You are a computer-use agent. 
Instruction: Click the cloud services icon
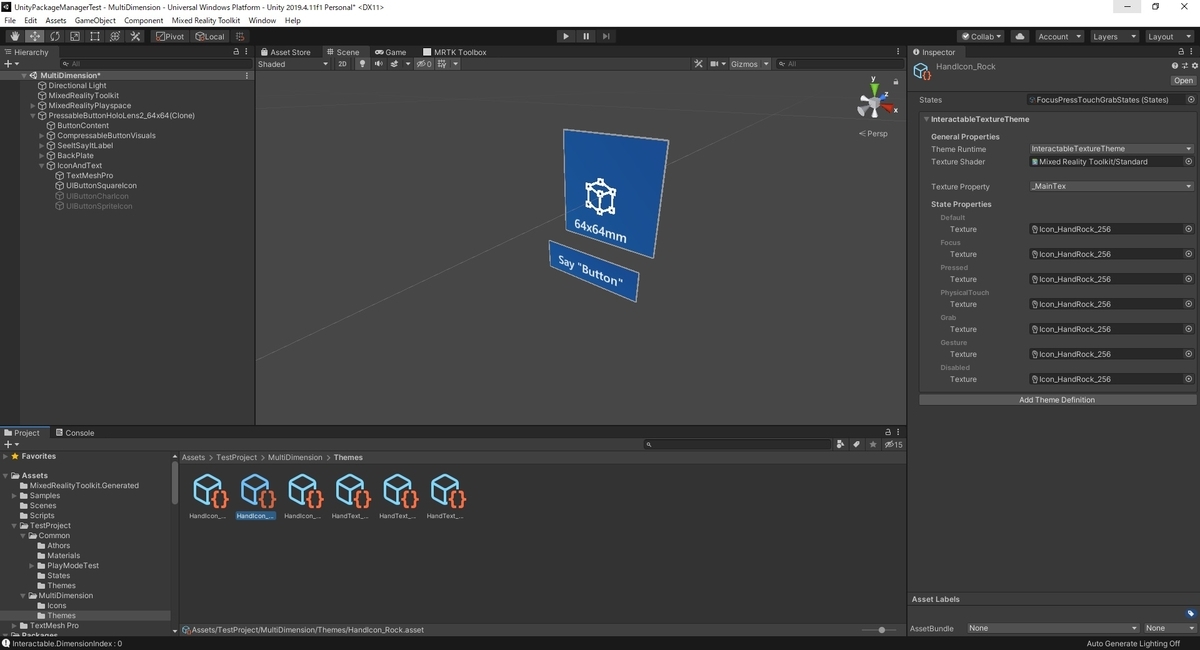tap(1020, 36)
